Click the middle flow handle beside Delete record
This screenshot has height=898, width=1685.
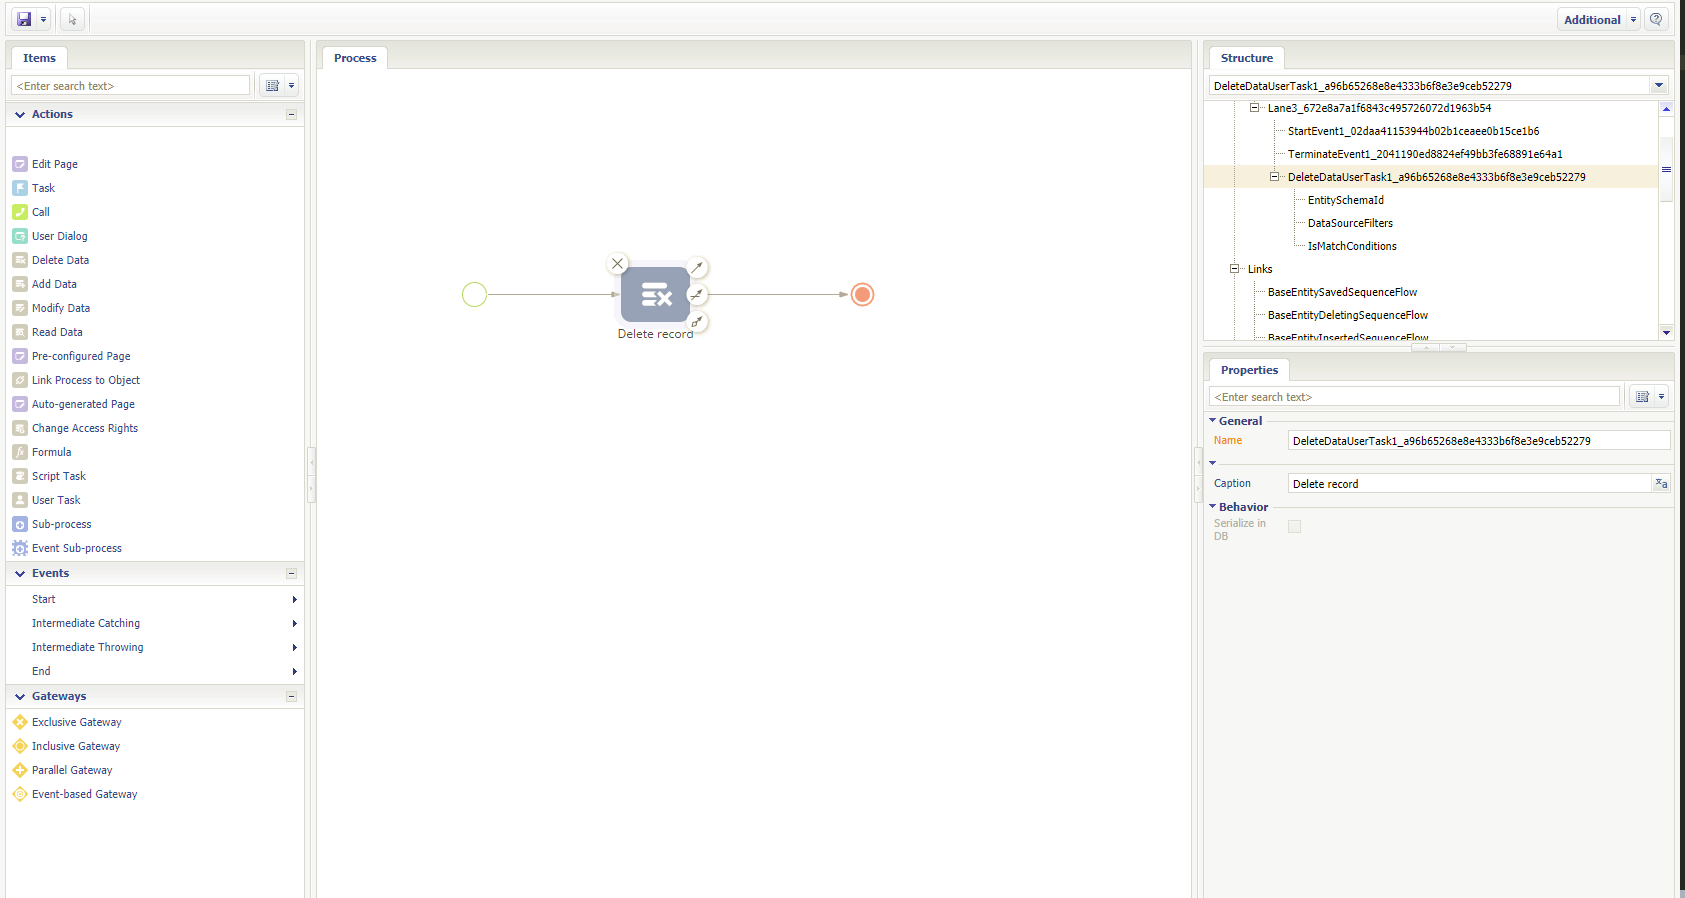pos(697,294)
